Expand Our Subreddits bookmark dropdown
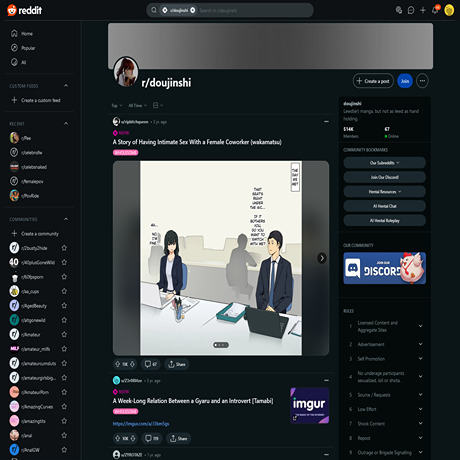The width and height of the screenshot is (460, 460). click(384, 163)
